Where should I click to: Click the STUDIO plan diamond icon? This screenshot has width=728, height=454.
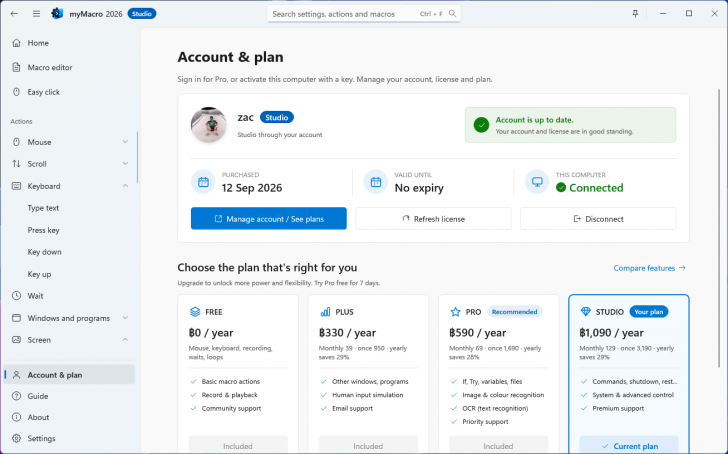coord(585,311)
